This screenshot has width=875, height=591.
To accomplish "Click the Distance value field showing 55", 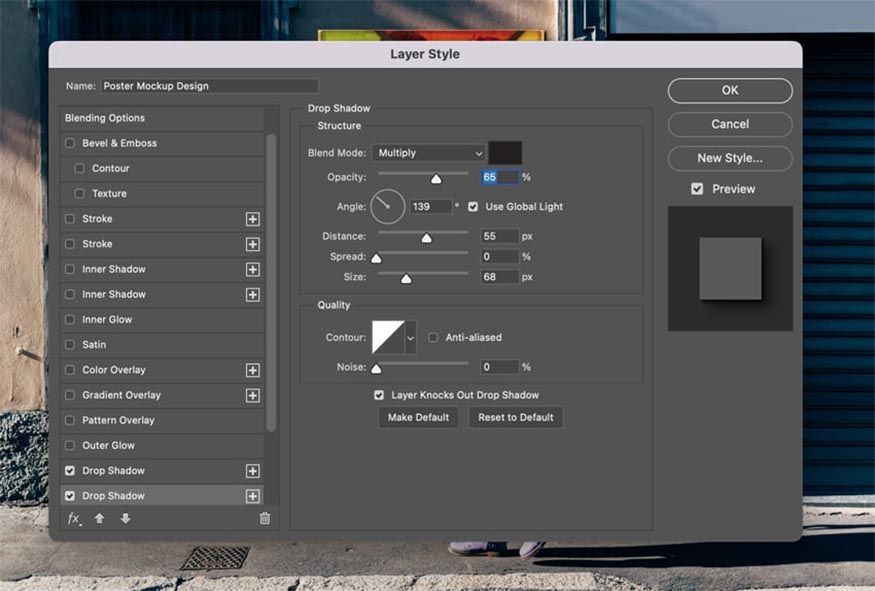I will point(500,237).
